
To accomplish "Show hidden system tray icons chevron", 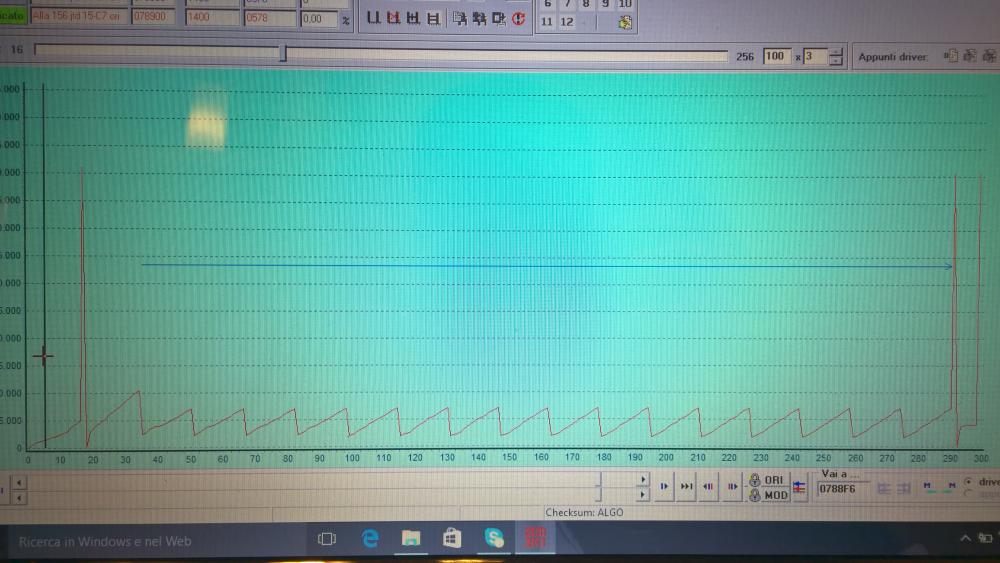I will 966,539.
